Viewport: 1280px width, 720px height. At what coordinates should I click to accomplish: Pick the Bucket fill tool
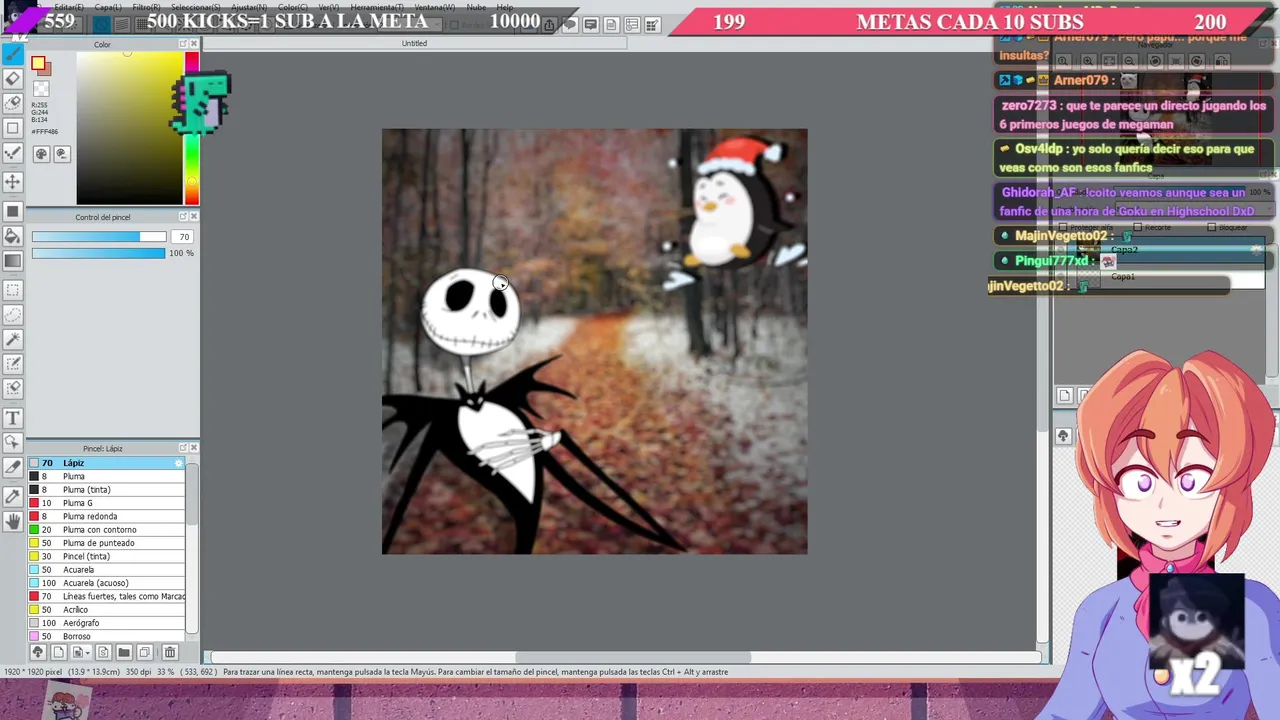(x=13, y=236)
